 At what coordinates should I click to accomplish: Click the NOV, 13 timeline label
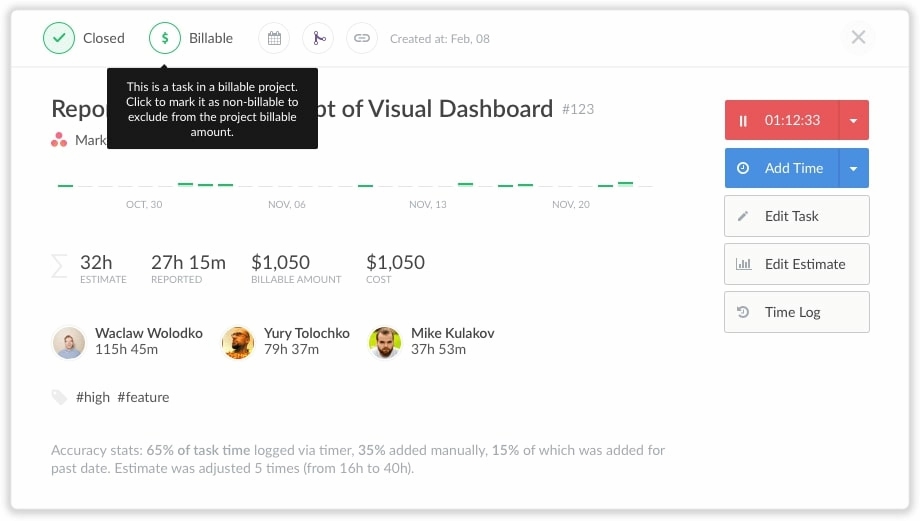coord(428,204)
